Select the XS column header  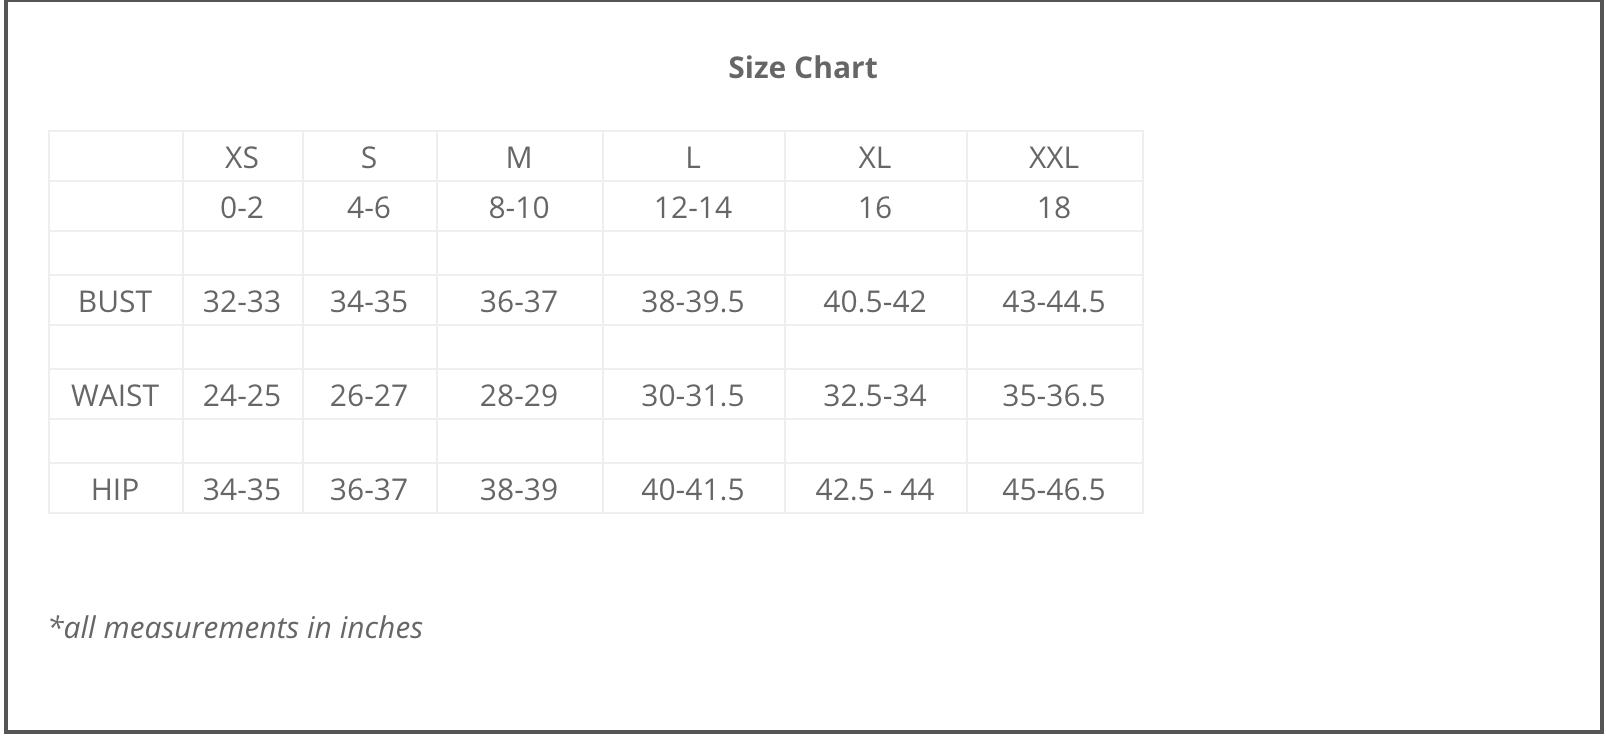point(241,157)
